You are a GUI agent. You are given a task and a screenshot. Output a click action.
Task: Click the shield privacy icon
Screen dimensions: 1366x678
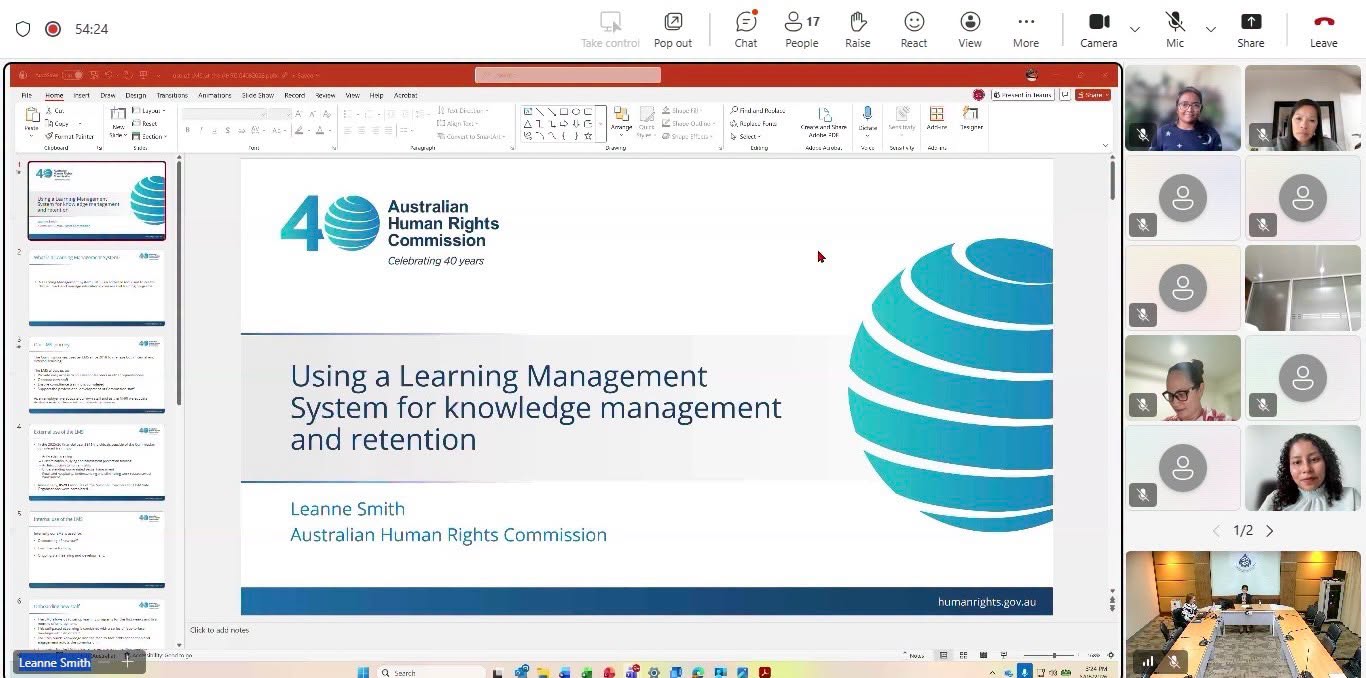point(23,29)
